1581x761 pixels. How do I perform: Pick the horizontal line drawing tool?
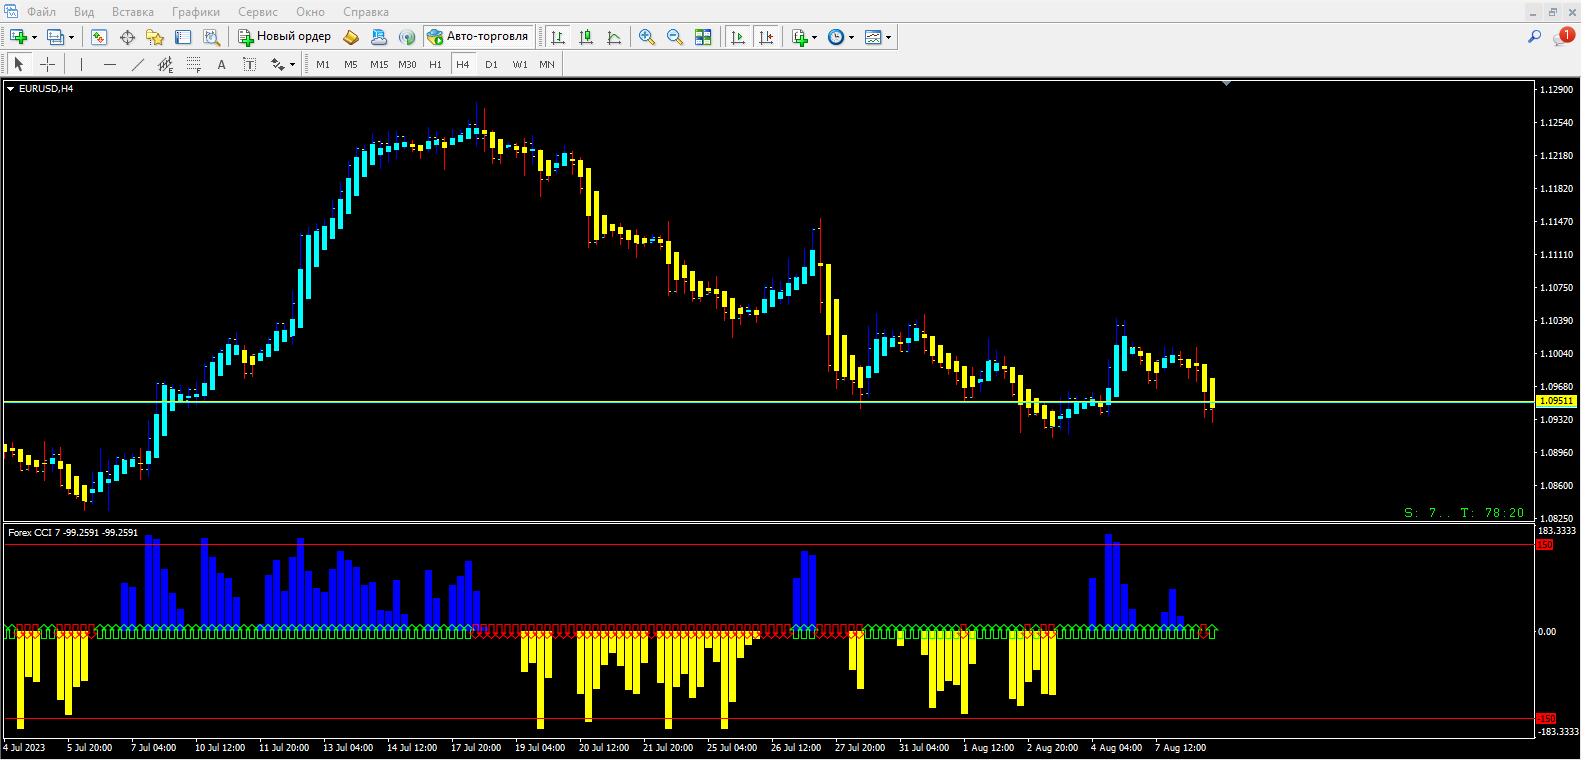point(110,64)
